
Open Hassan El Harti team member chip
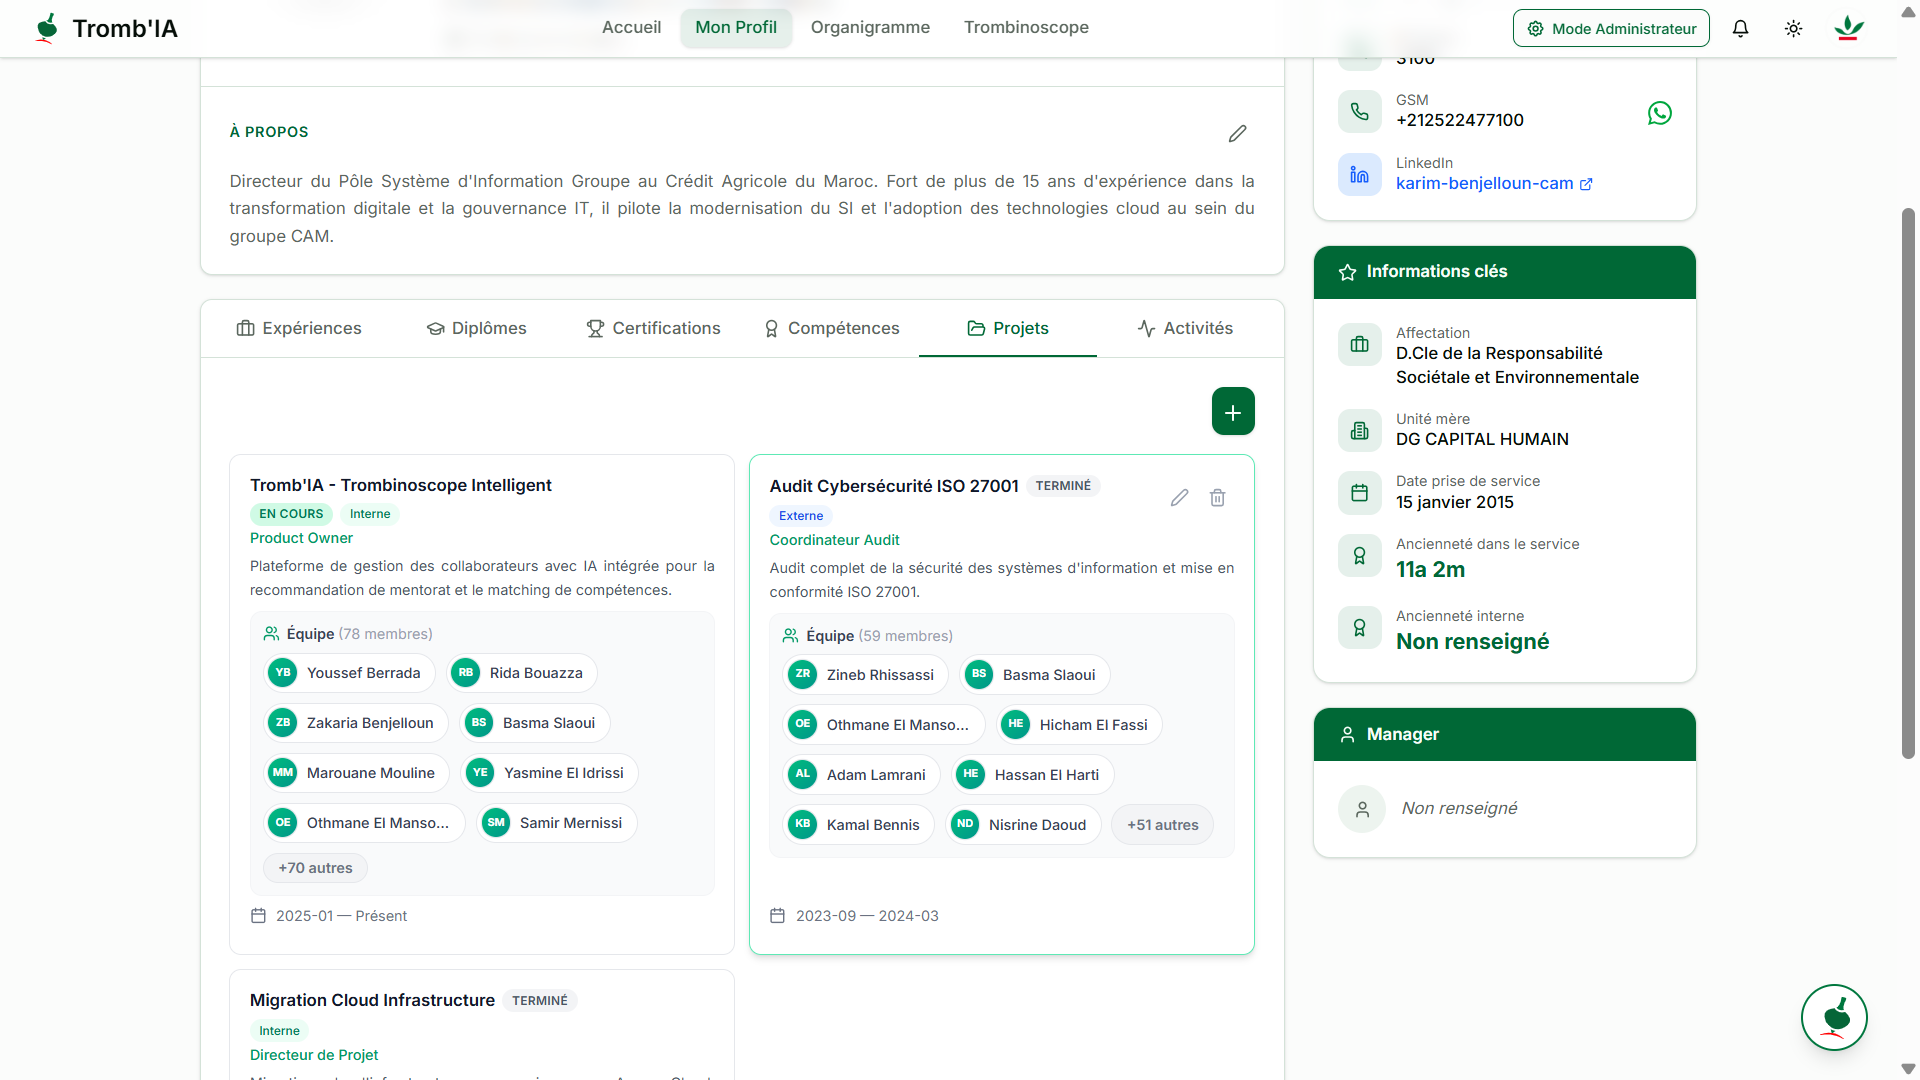(1032, 775)
